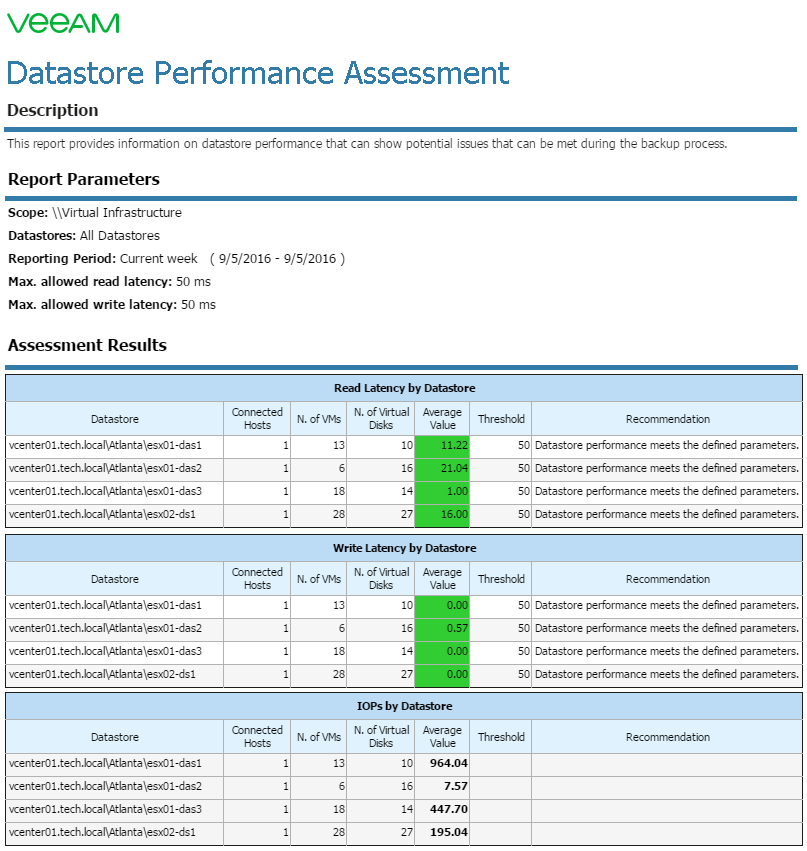Click the IOPs average value 195.04
807x851 pixels.
click(448, 833)
